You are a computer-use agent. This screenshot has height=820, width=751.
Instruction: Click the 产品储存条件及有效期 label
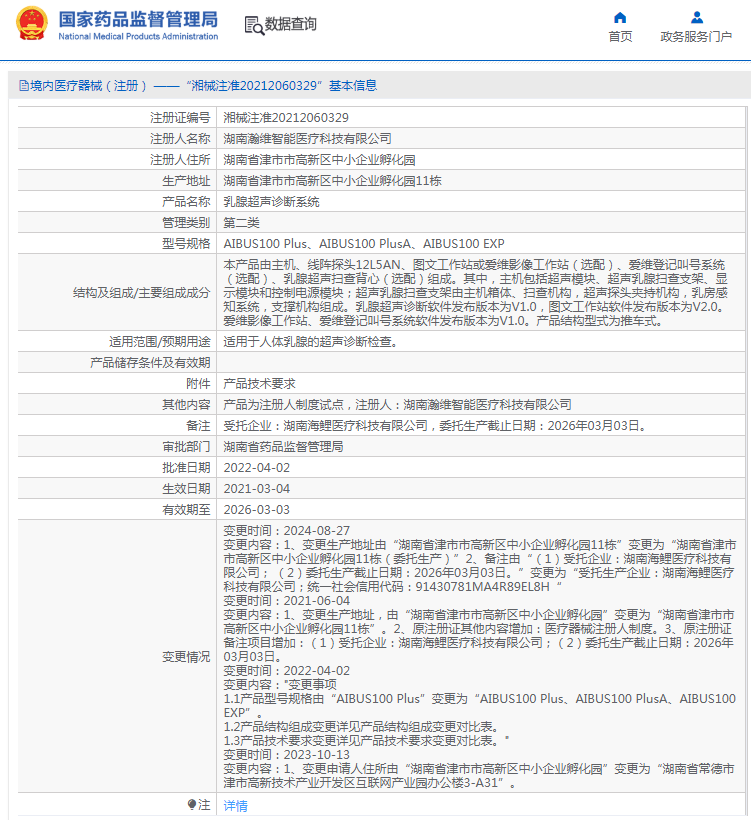150,362
